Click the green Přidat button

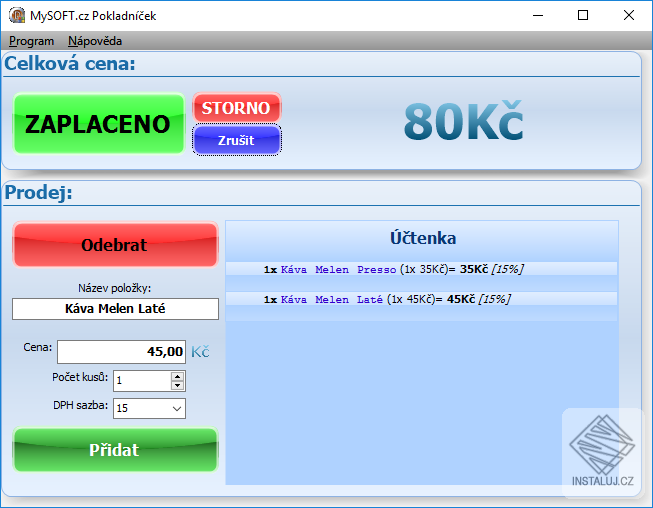point(115,450)
